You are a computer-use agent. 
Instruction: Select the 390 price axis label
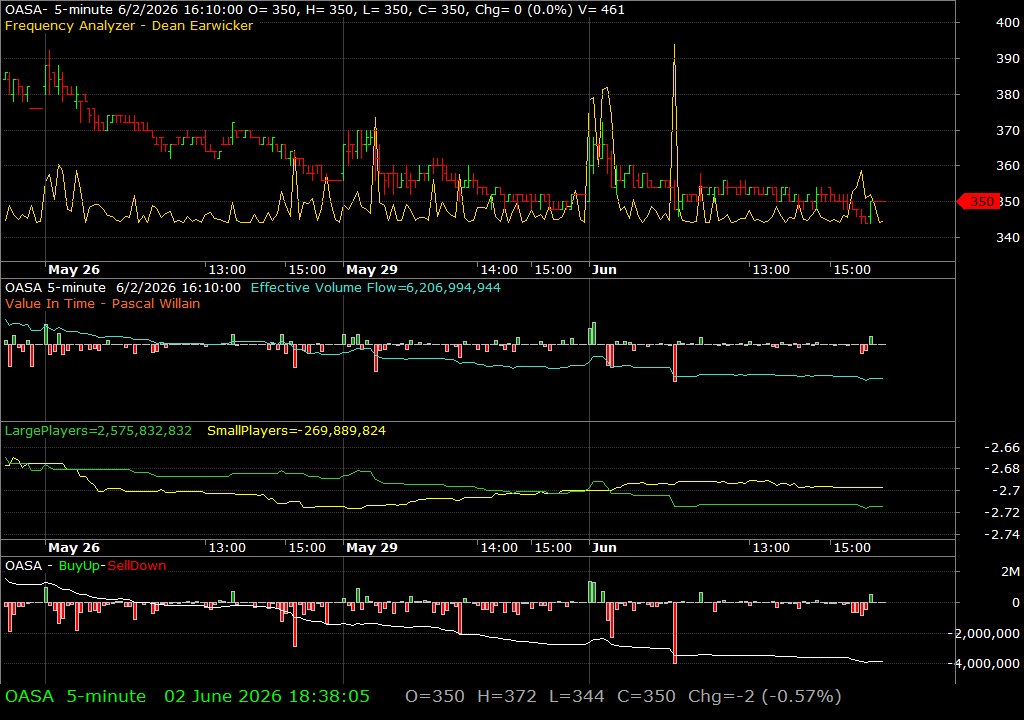click(x=1008, y=58)
